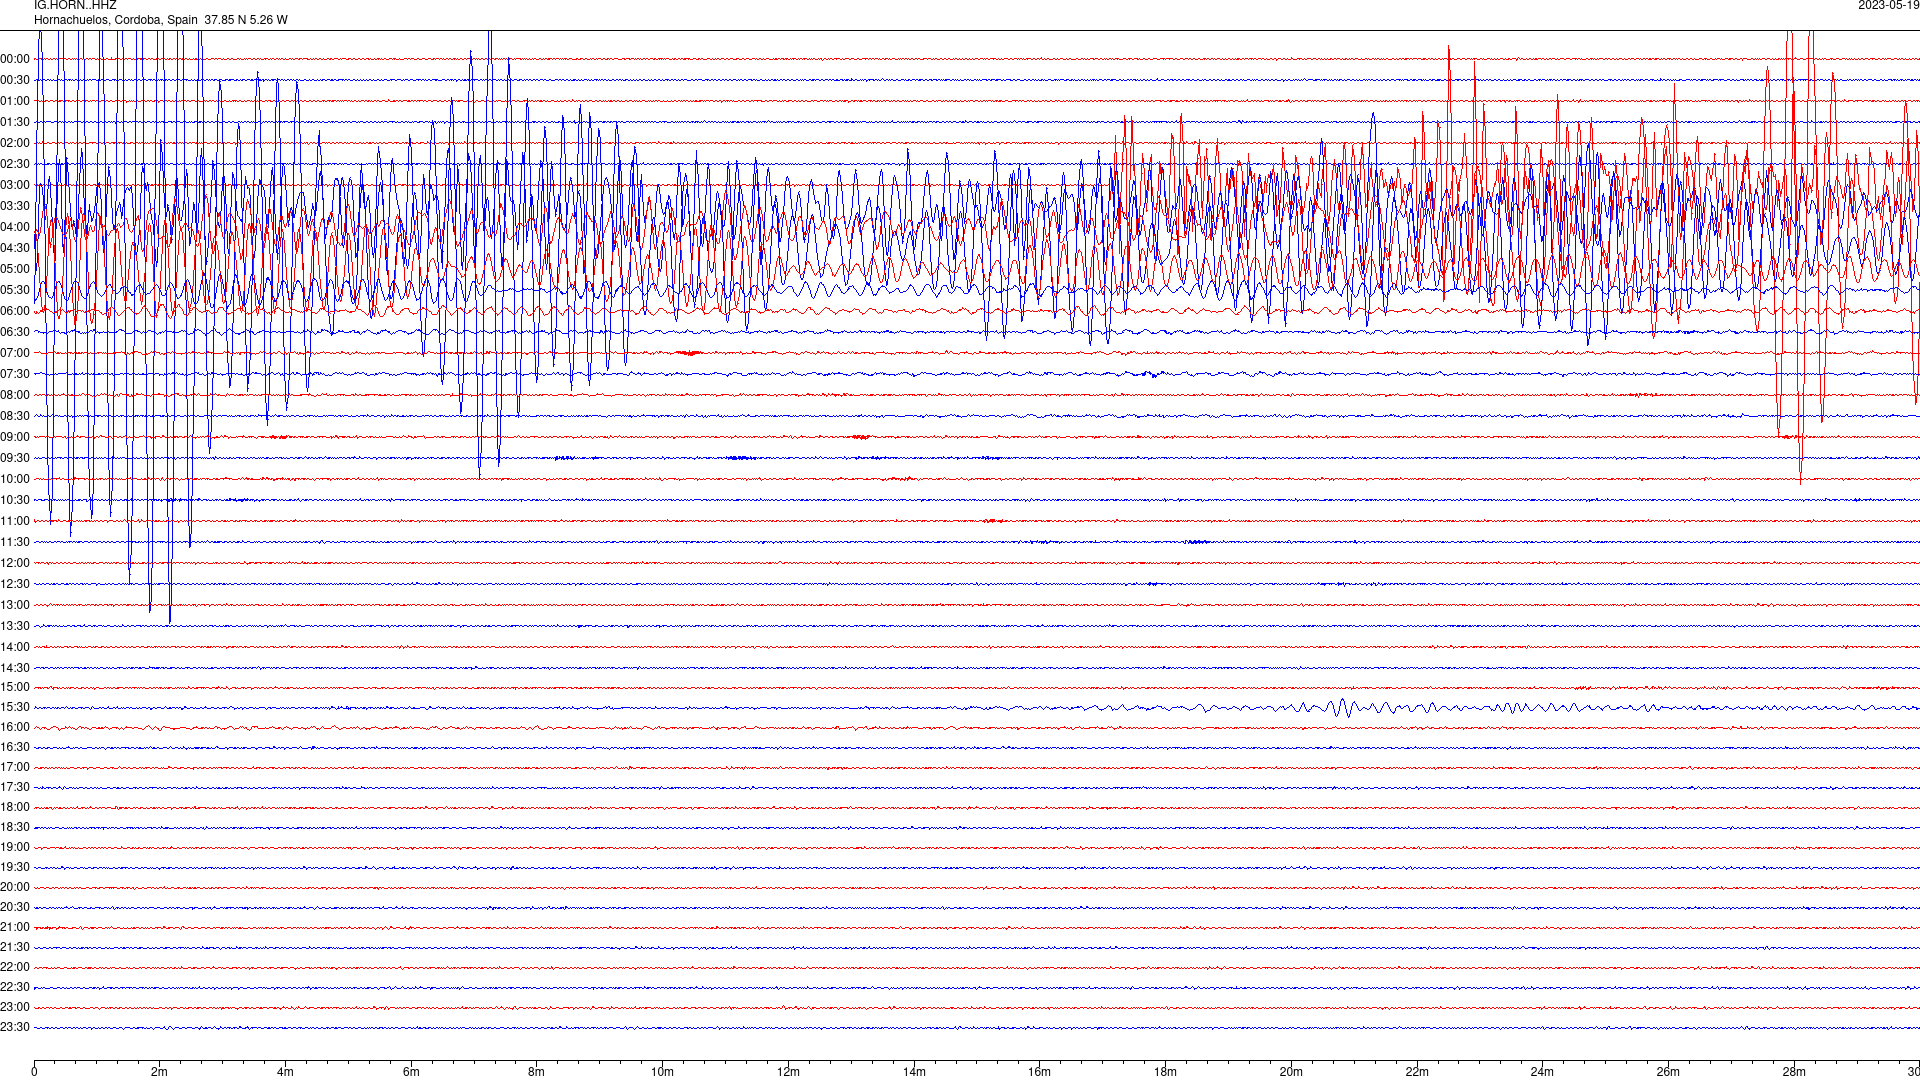Image resolution: width=1920 pixels, height=1080 pixels.
Task: Select the 09:30 row label
Action: pyautogui.click(x=15, y=458)
